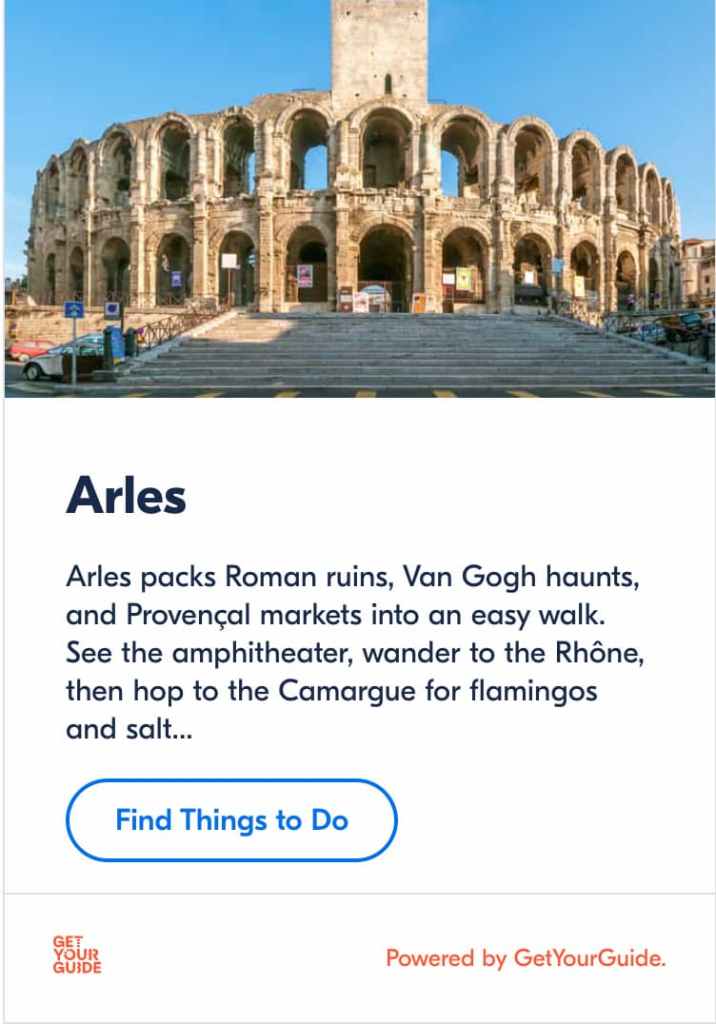This screenshot has width=716, height=1024.
Task: Click the GetYourGuide logo icon
Action: tap(77, 956)
